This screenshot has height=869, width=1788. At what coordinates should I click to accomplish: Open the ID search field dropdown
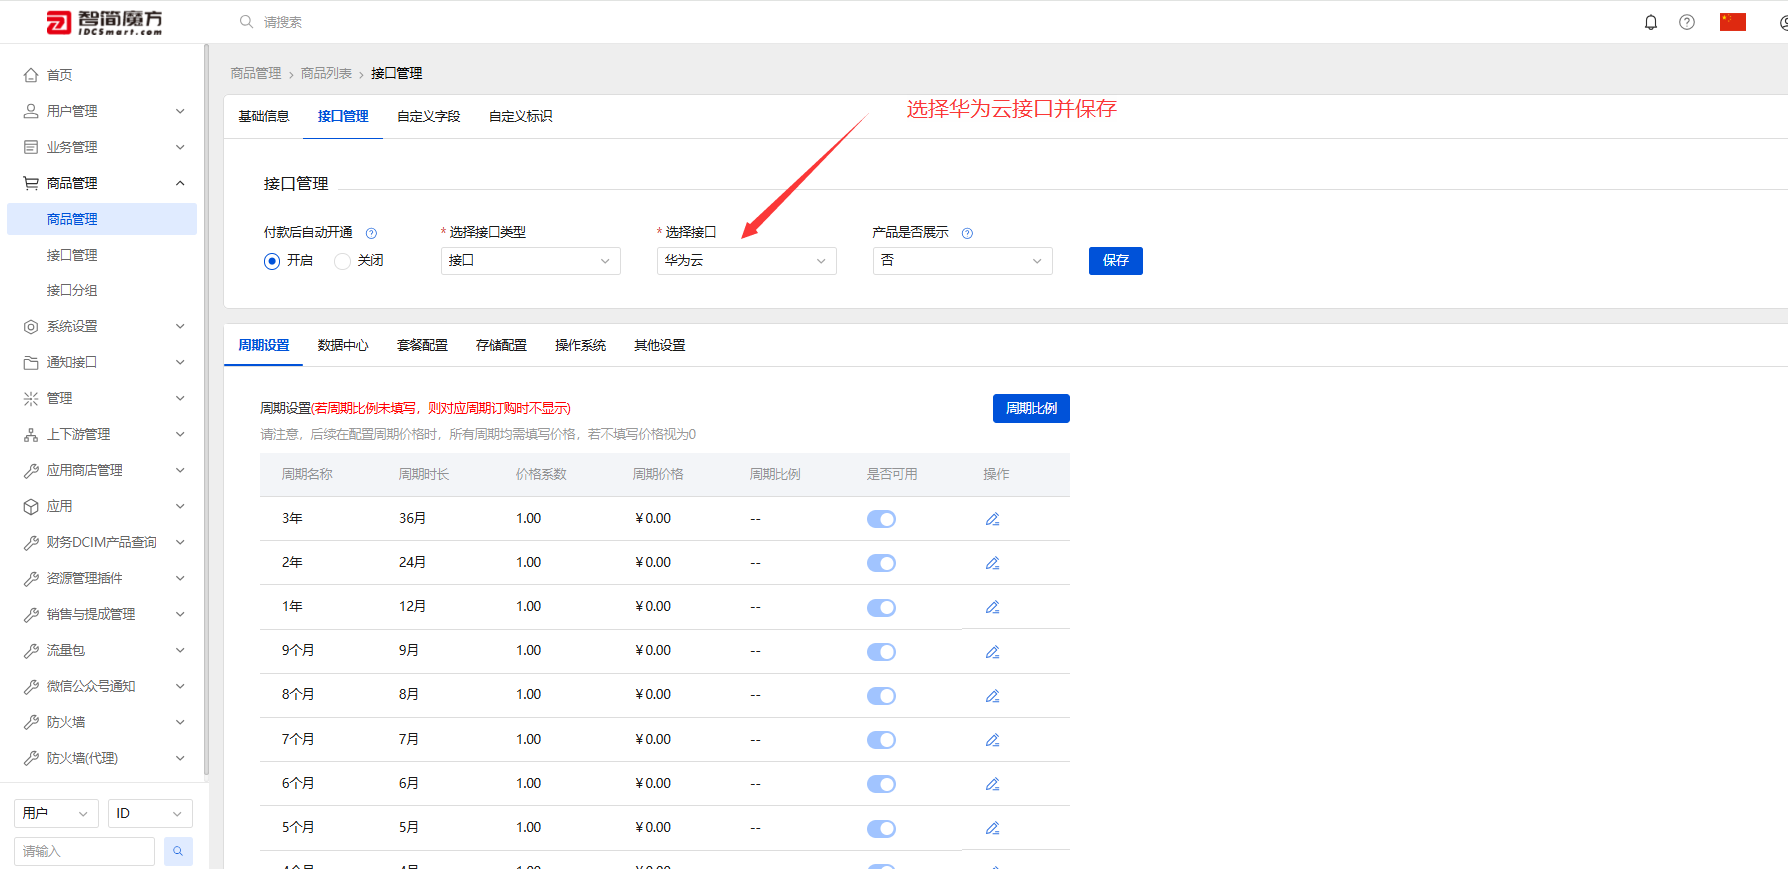pos(150,813)
